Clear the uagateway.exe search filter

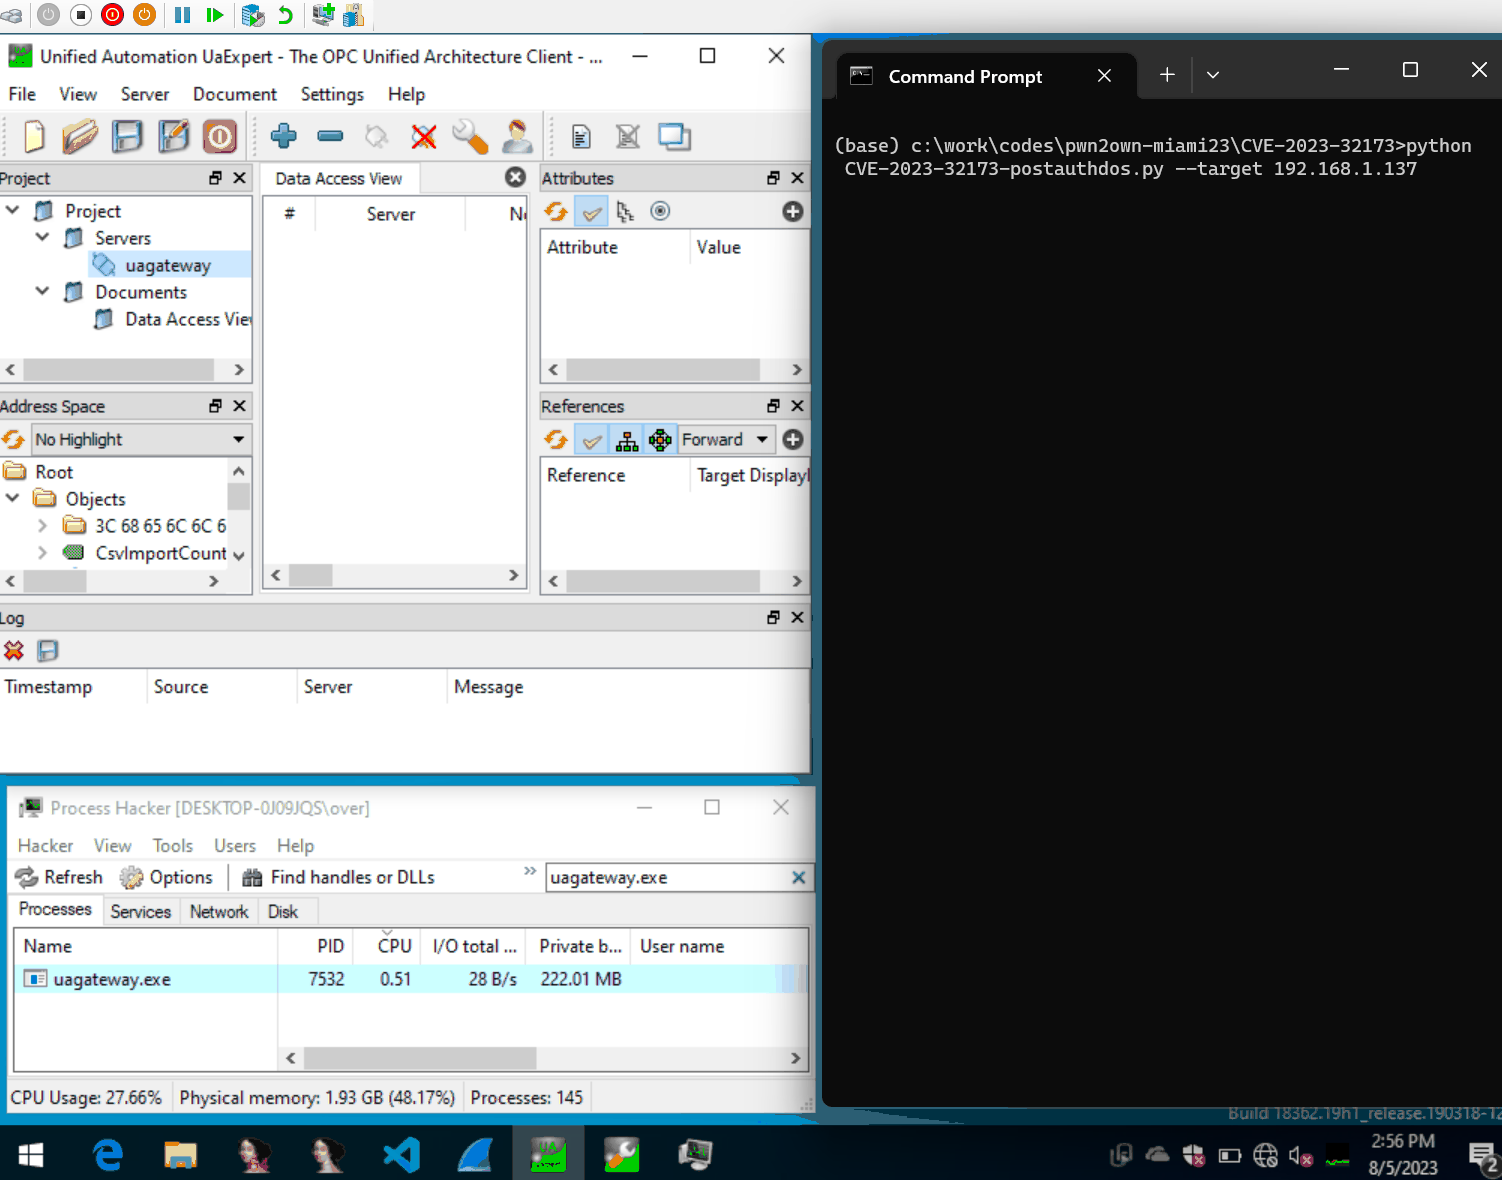(x=799, y=877)
